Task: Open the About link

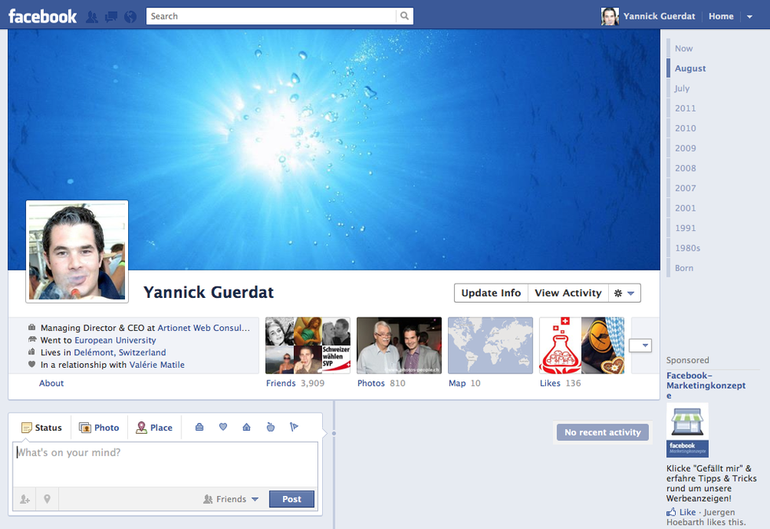Action: tap(51, 383)
